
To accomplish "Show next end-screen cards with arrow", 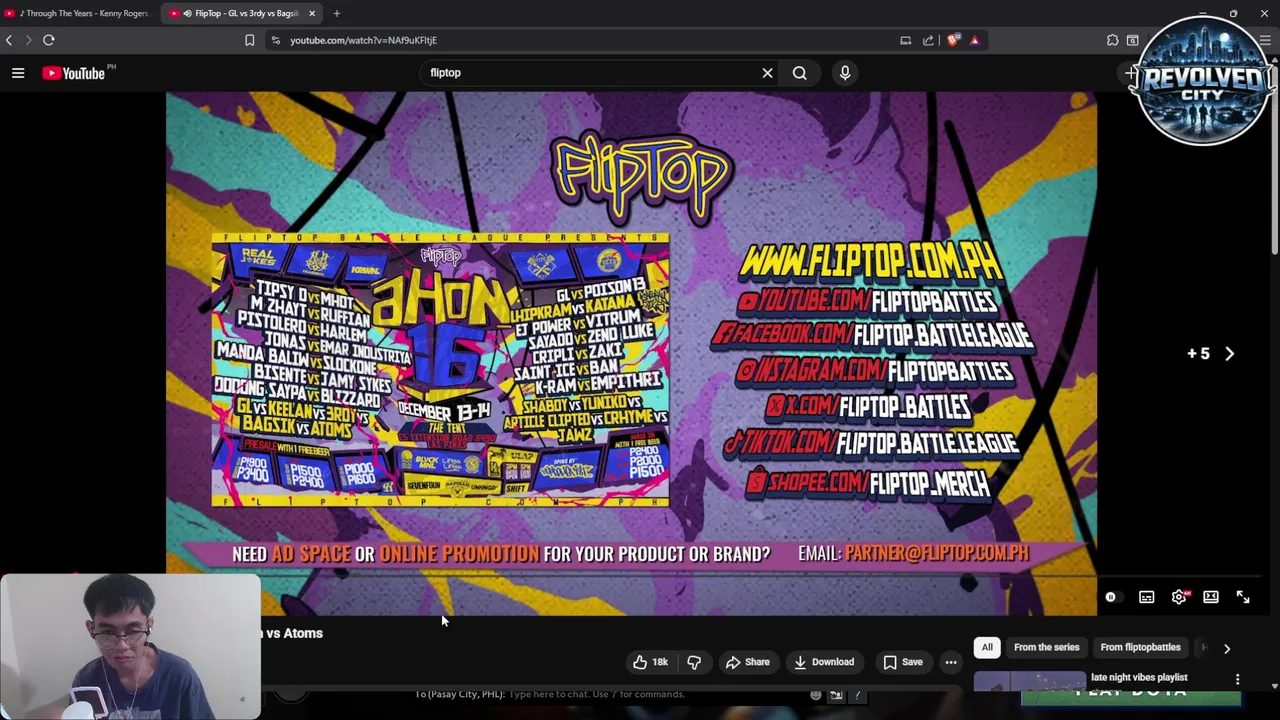I will tap(1229, 354).
